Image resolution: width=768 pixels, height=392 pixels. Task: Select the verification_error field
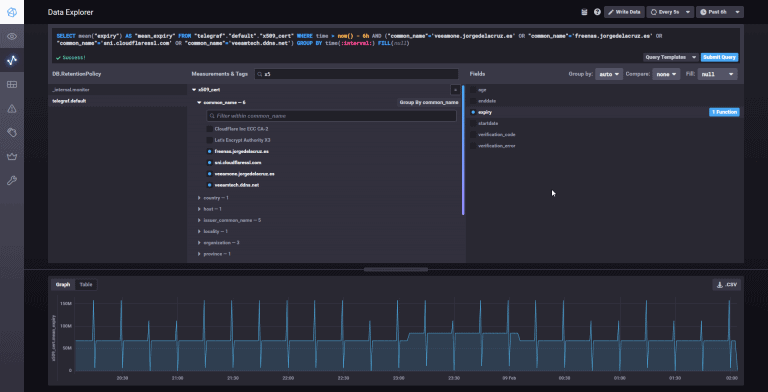pyautogui.click(x=473, y=146)
